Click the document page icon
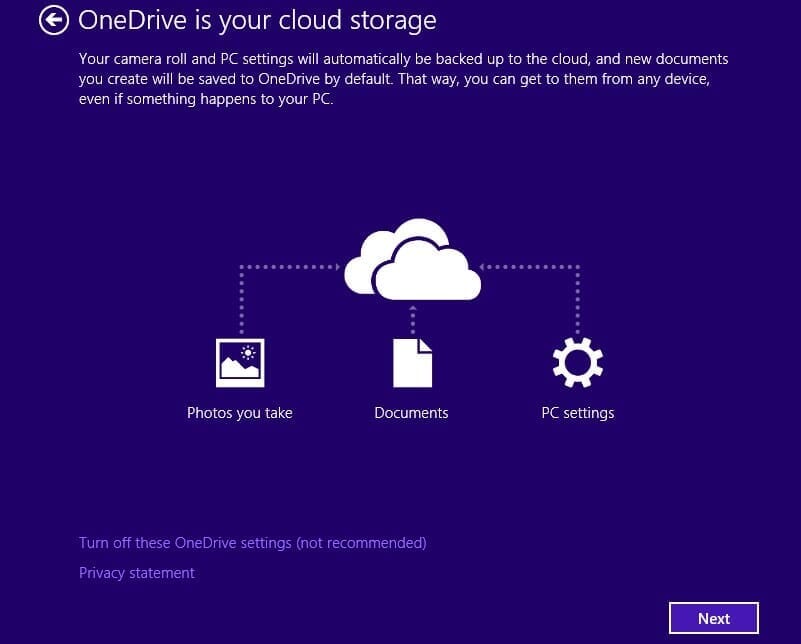Screen dimensions: 801x644 [x=412, y=362]
